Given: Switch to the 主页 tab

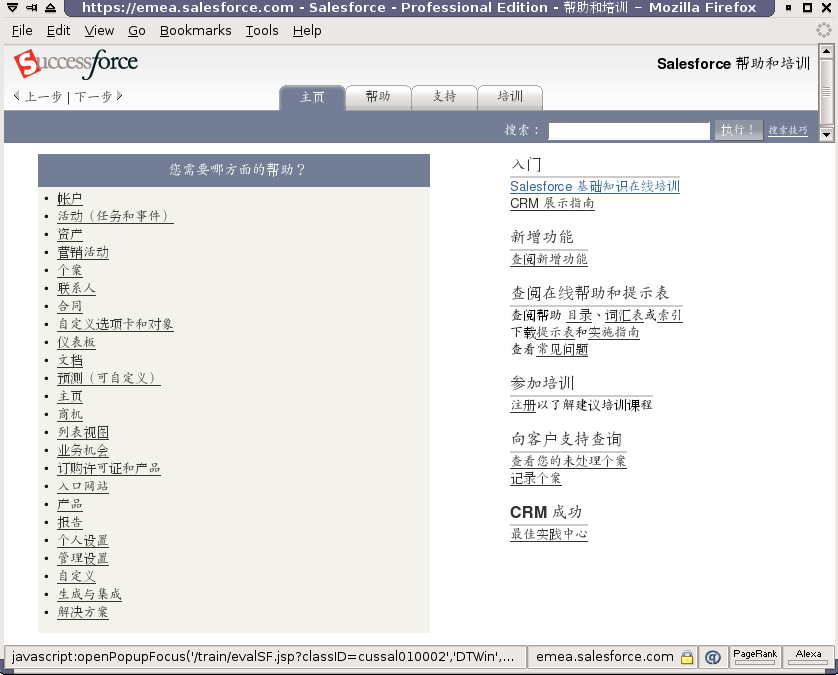Looking at the screenshot, I should tap(312, 97).
